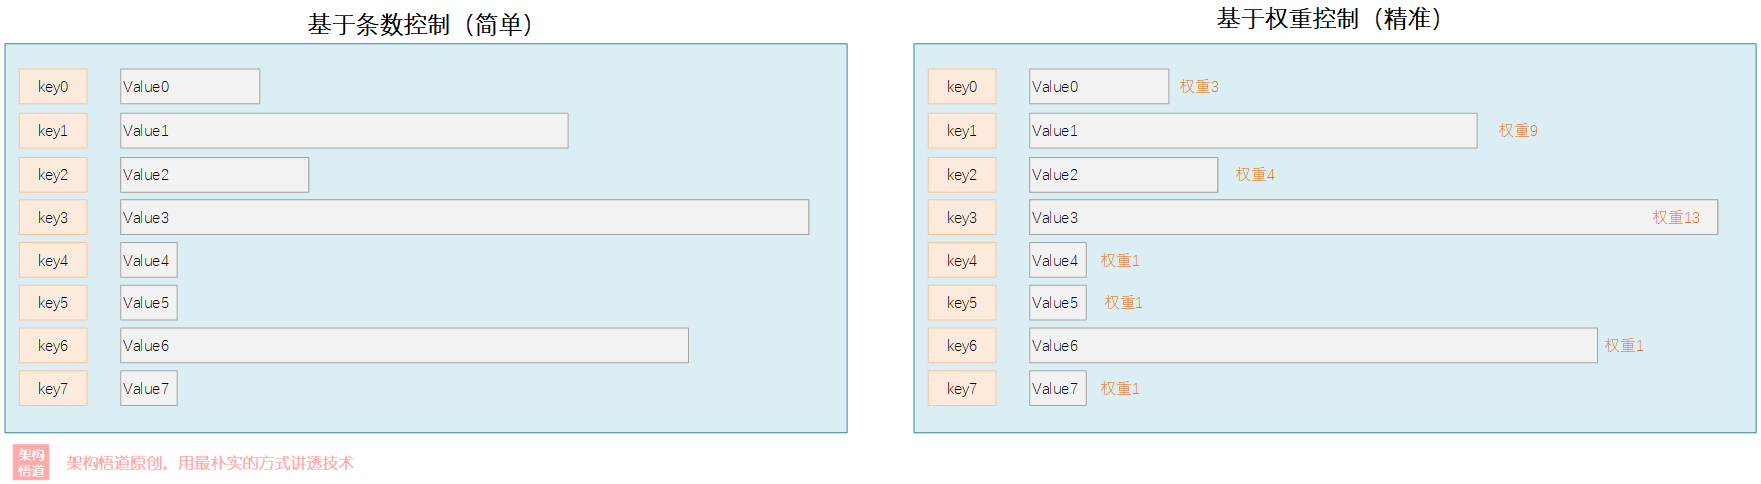Screen dimensions: 1761x484
Task: Click key7 box in the right panel
Action: 962,388
